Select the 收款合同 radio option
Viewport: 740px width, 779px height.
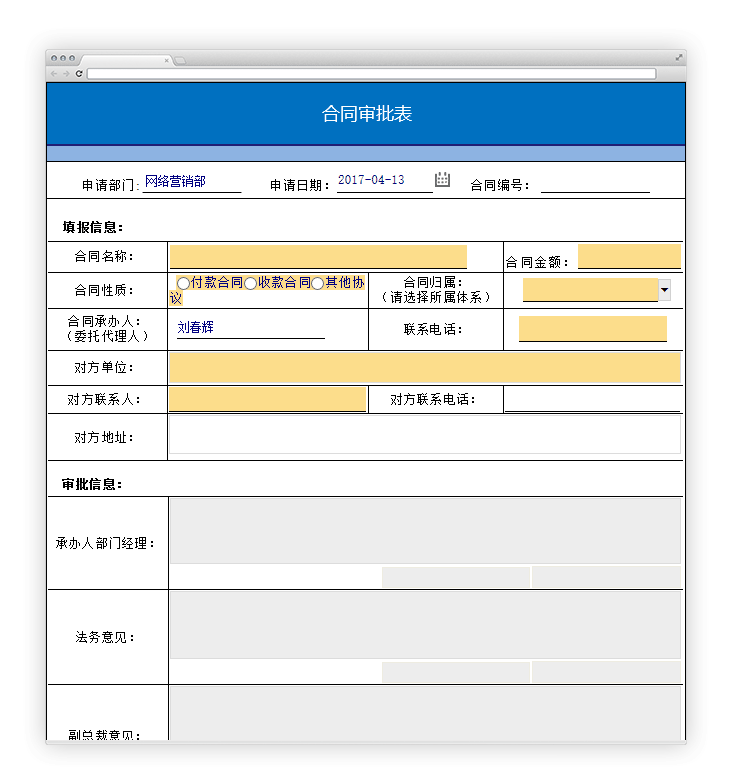point(251,284)
